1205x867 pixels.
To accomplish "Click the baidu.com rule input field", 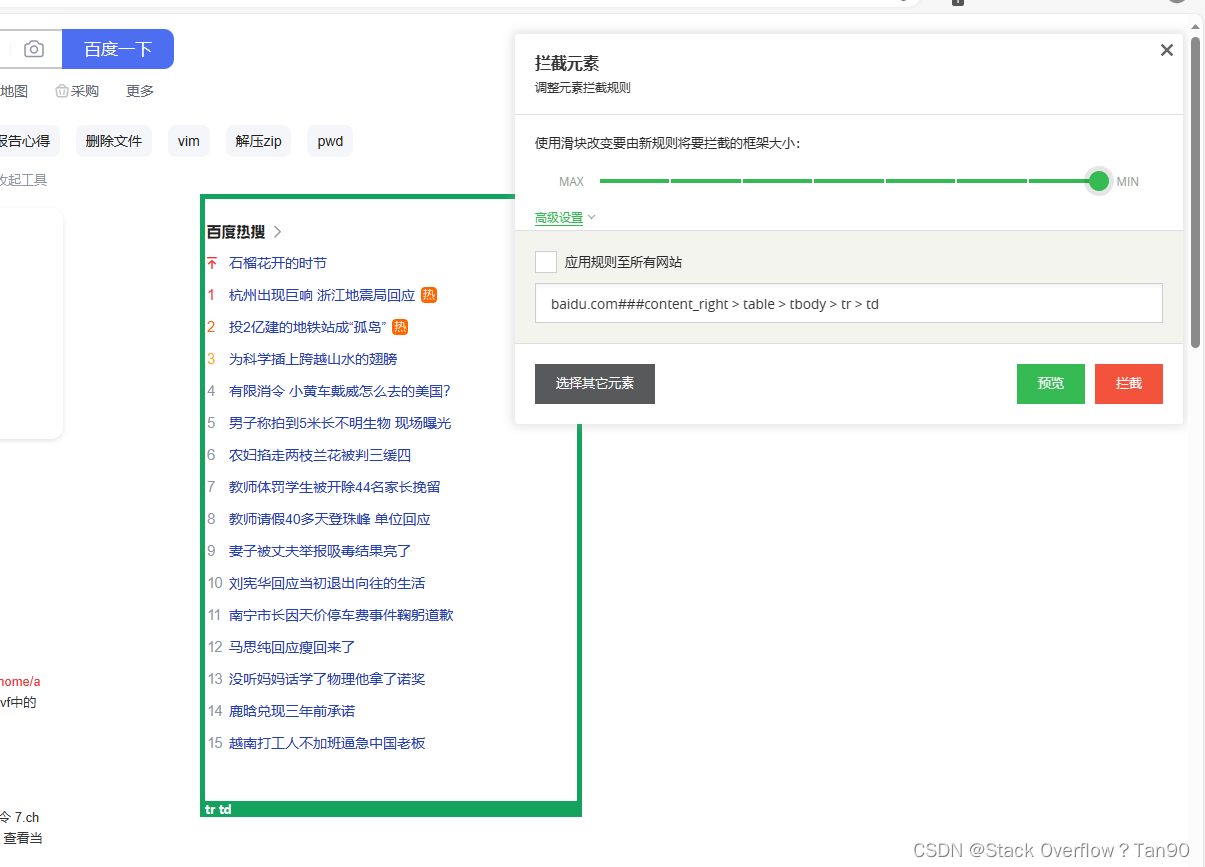I will click(x=849, y=303).
